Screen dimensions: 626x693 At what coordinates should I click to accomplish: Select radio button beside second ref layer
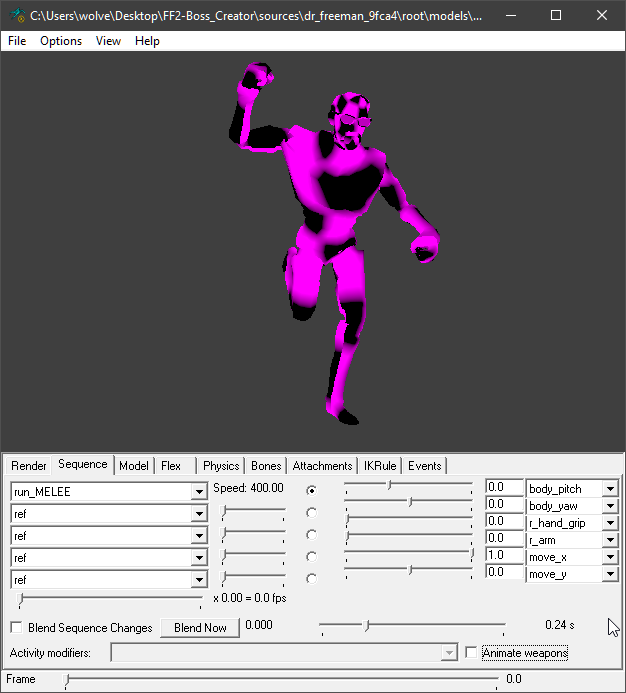pyautogui.click(x=311, y=535)
